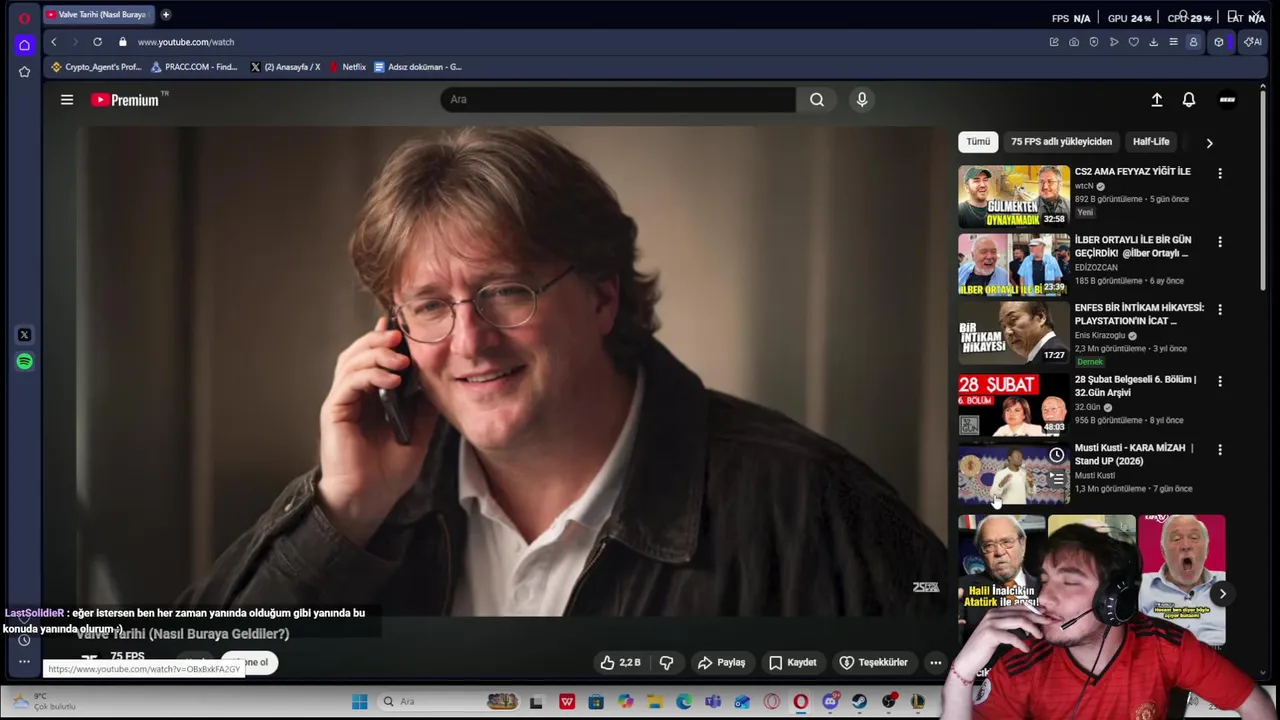
Task: Open options for 'Musti Kusti - KARA MİZAH'
Action: tap(1220, 450)
